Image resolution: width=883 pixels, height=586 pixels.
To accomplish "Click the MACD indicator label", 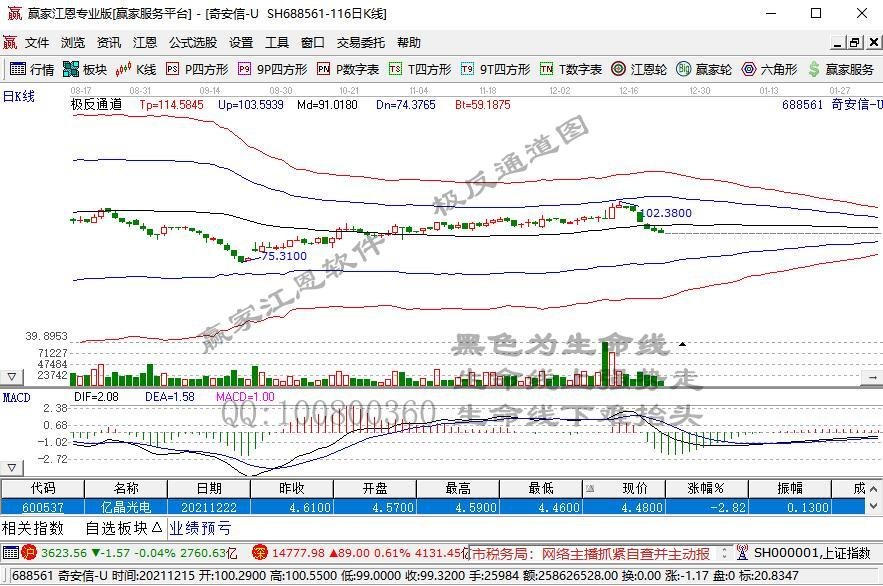I will [16, 397].
